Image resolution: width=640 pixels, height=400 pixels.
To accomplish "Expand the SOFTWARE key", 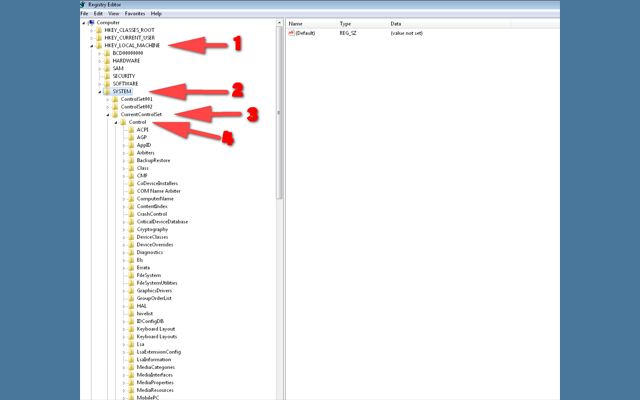I will pos(100,84).
